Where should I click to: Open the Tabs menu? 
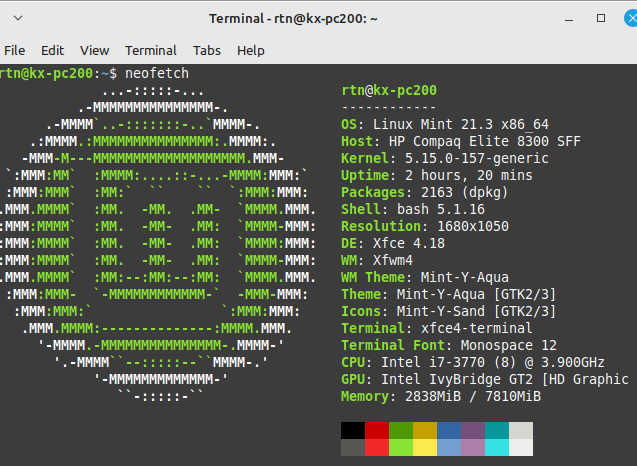207,50
